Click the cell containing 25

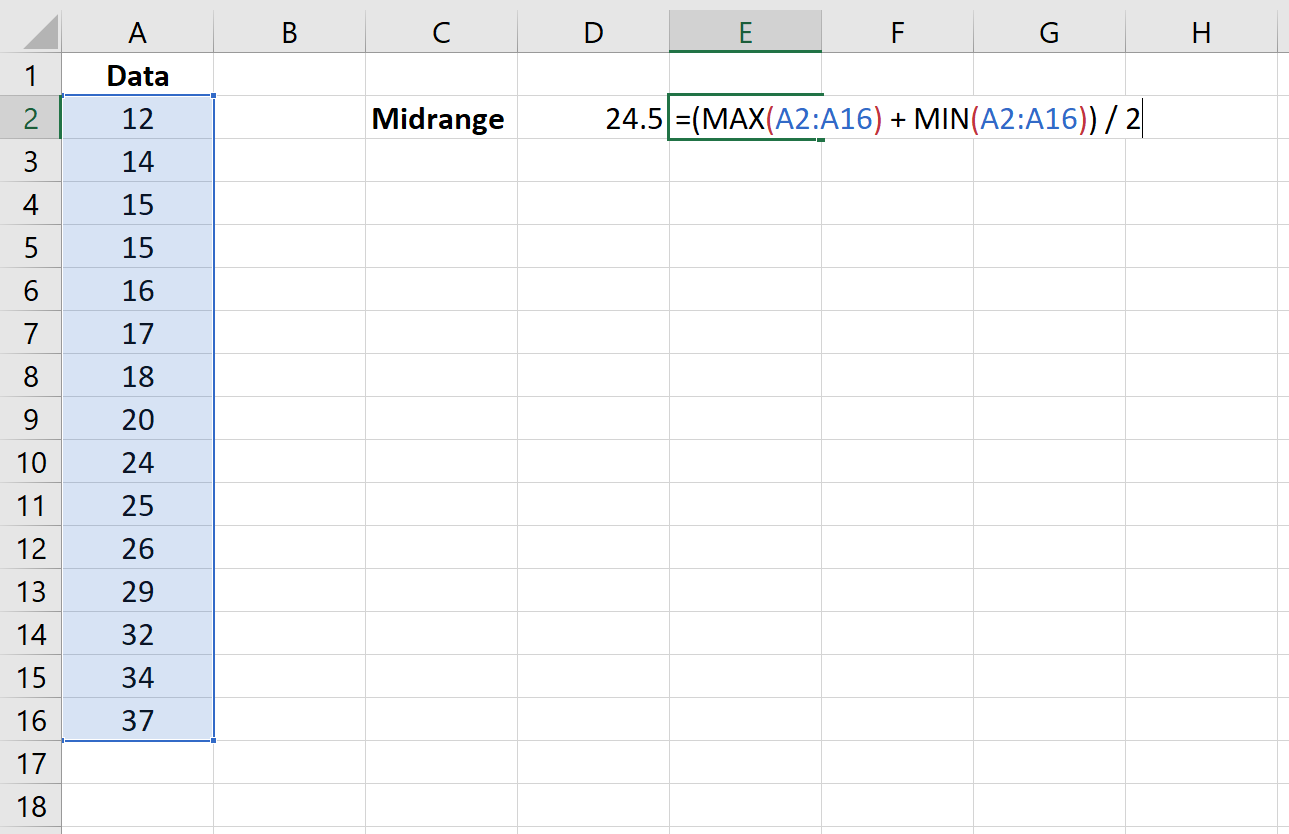(138, 505)
